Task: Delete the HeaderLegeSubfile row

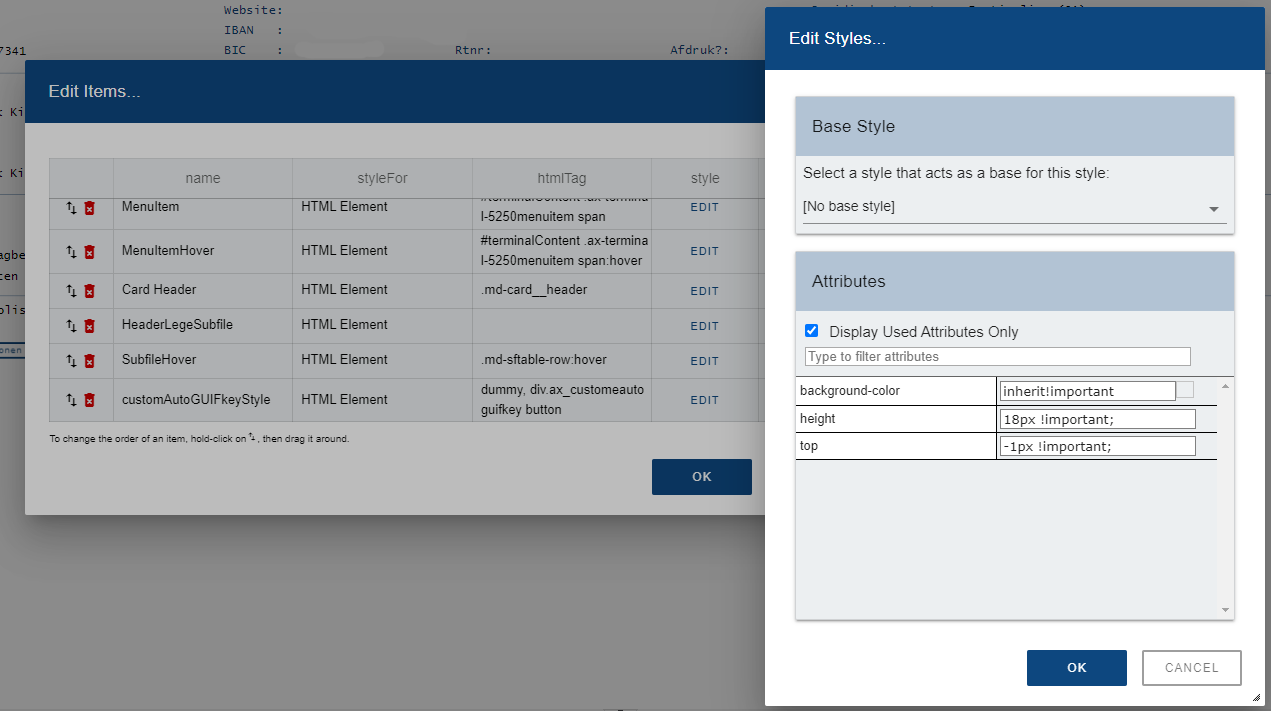Action: [89, 326]
